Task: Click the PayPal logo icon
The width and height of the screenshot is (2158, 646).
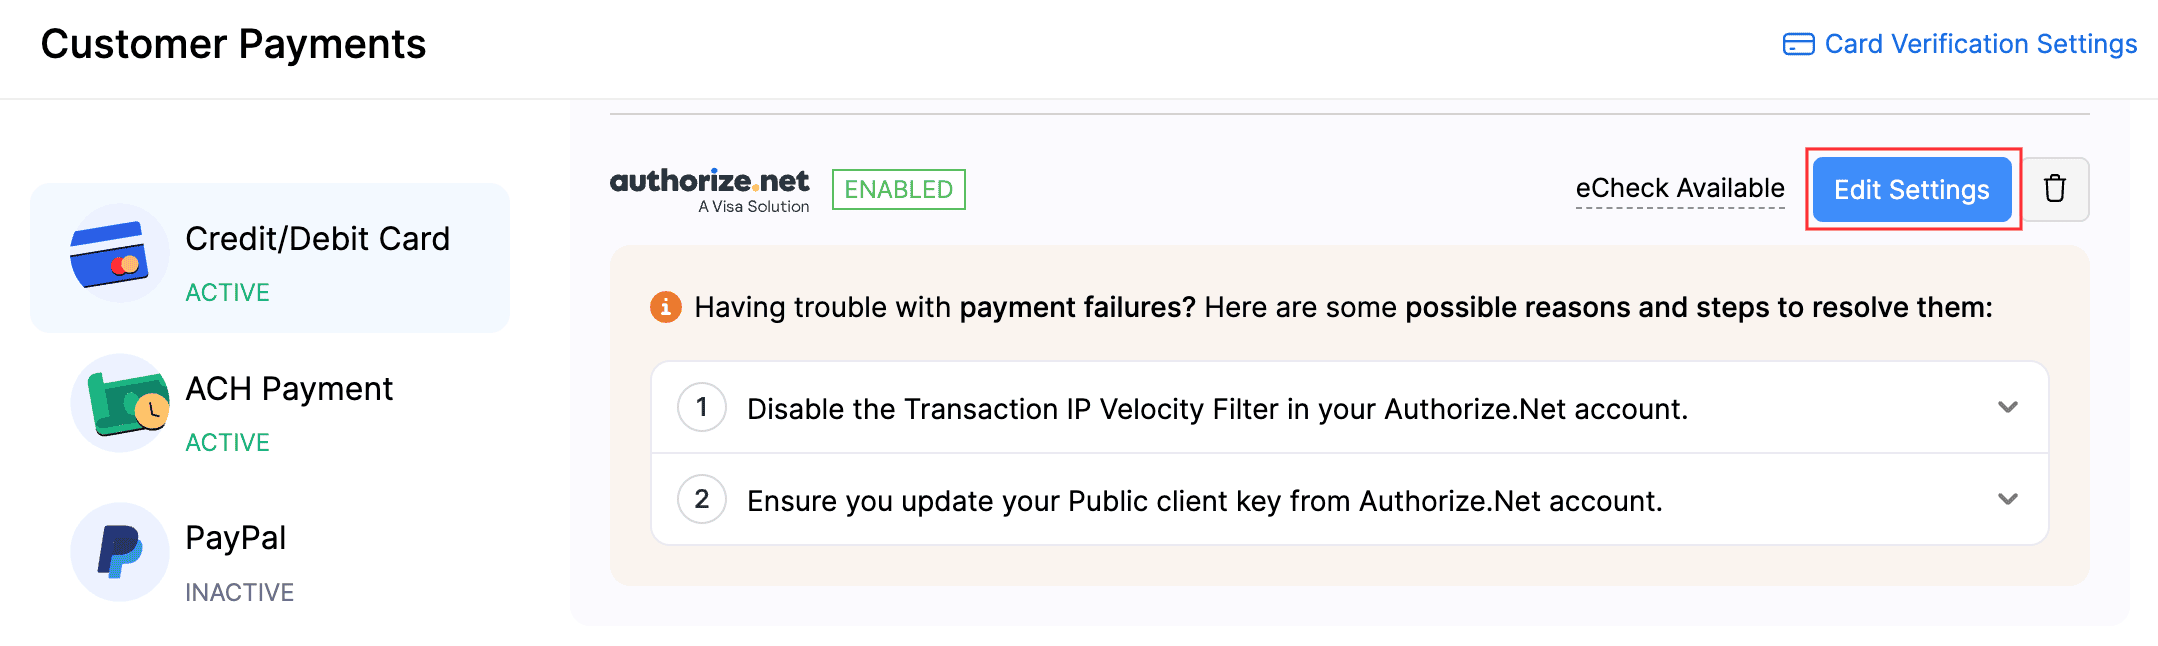Action: coord(120,552)
